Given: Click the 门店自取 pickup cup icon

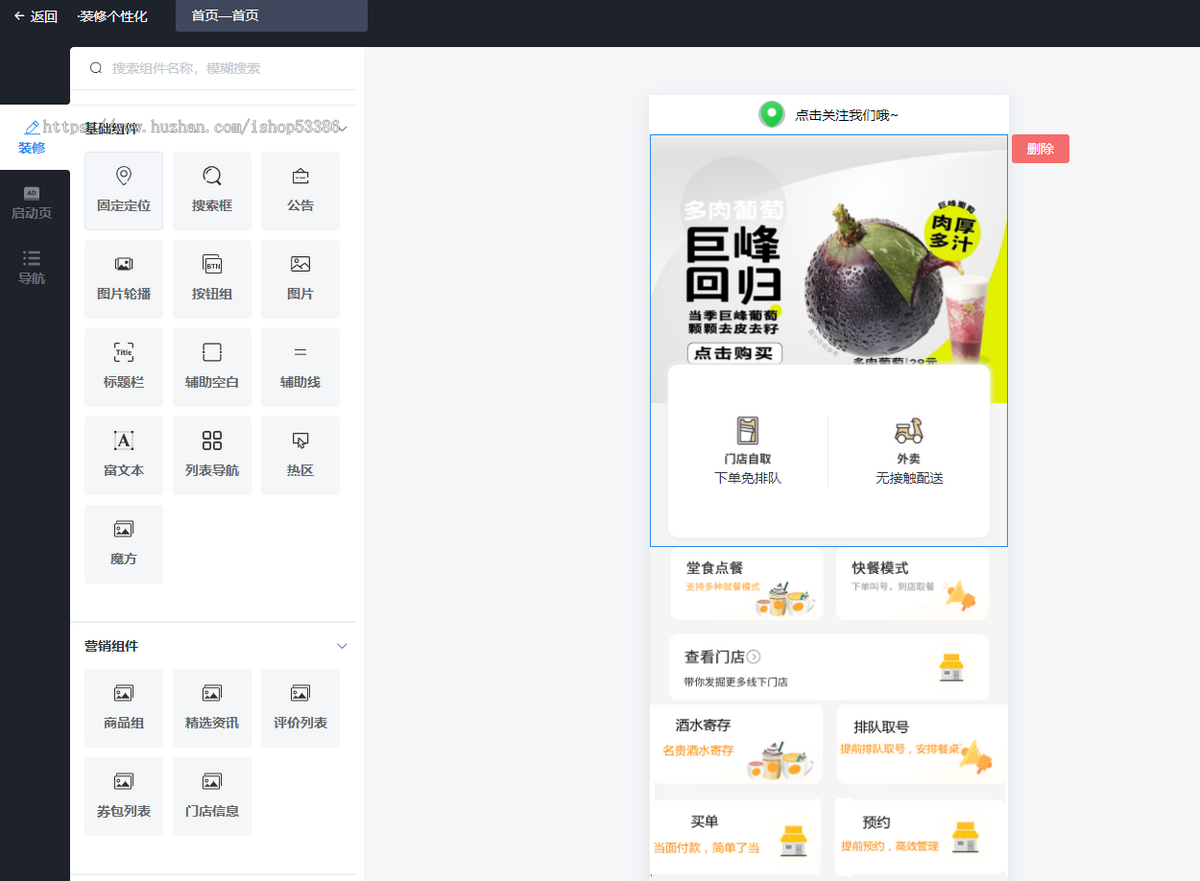Looking at the screenshot, I should click(747, 431).
